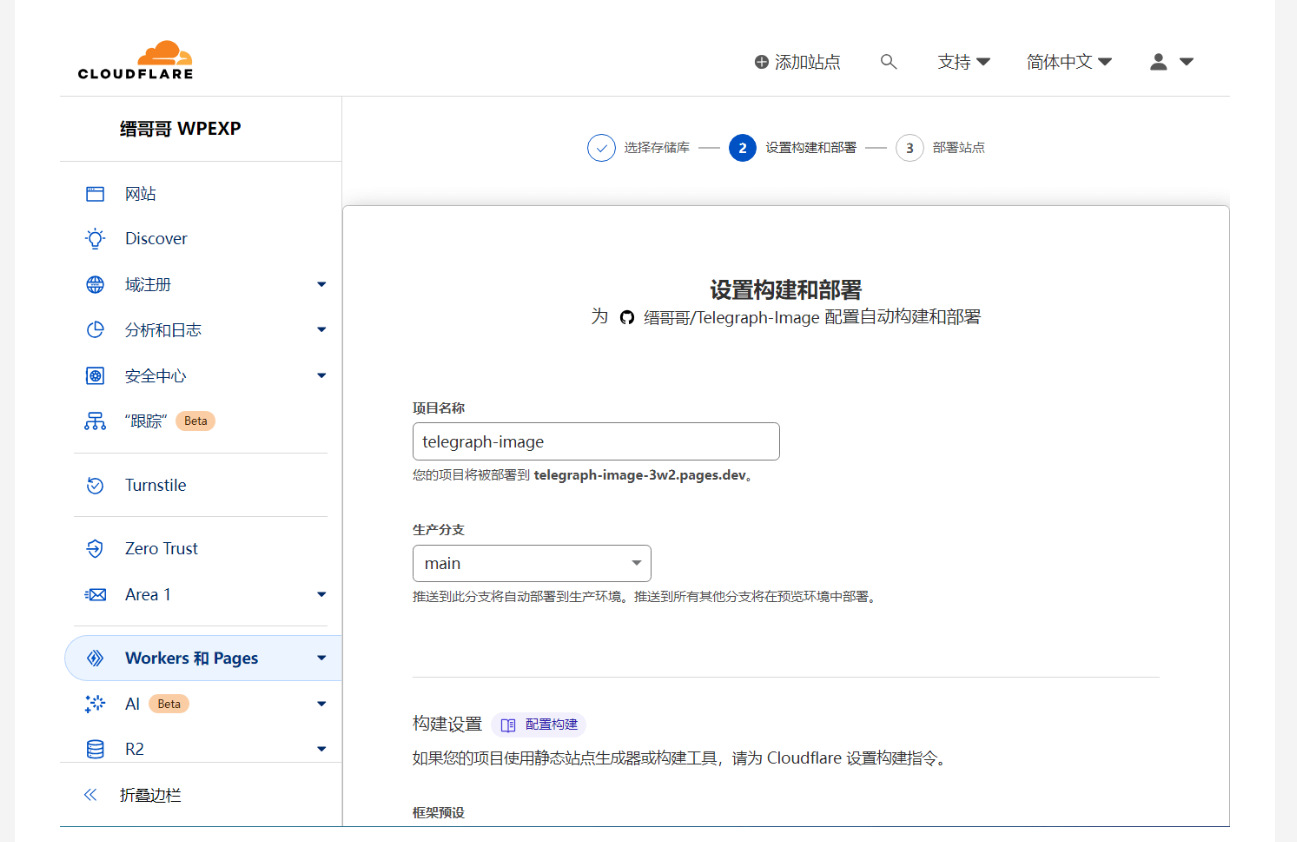Expand the 域注册 sidebar section

[321, 285]
